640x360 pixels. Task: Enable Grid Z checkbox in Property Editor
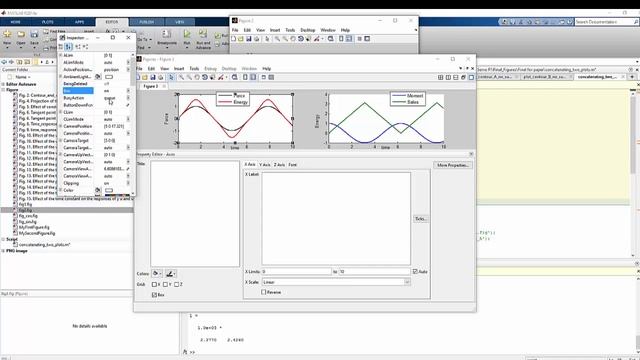[x=176, y=284]
